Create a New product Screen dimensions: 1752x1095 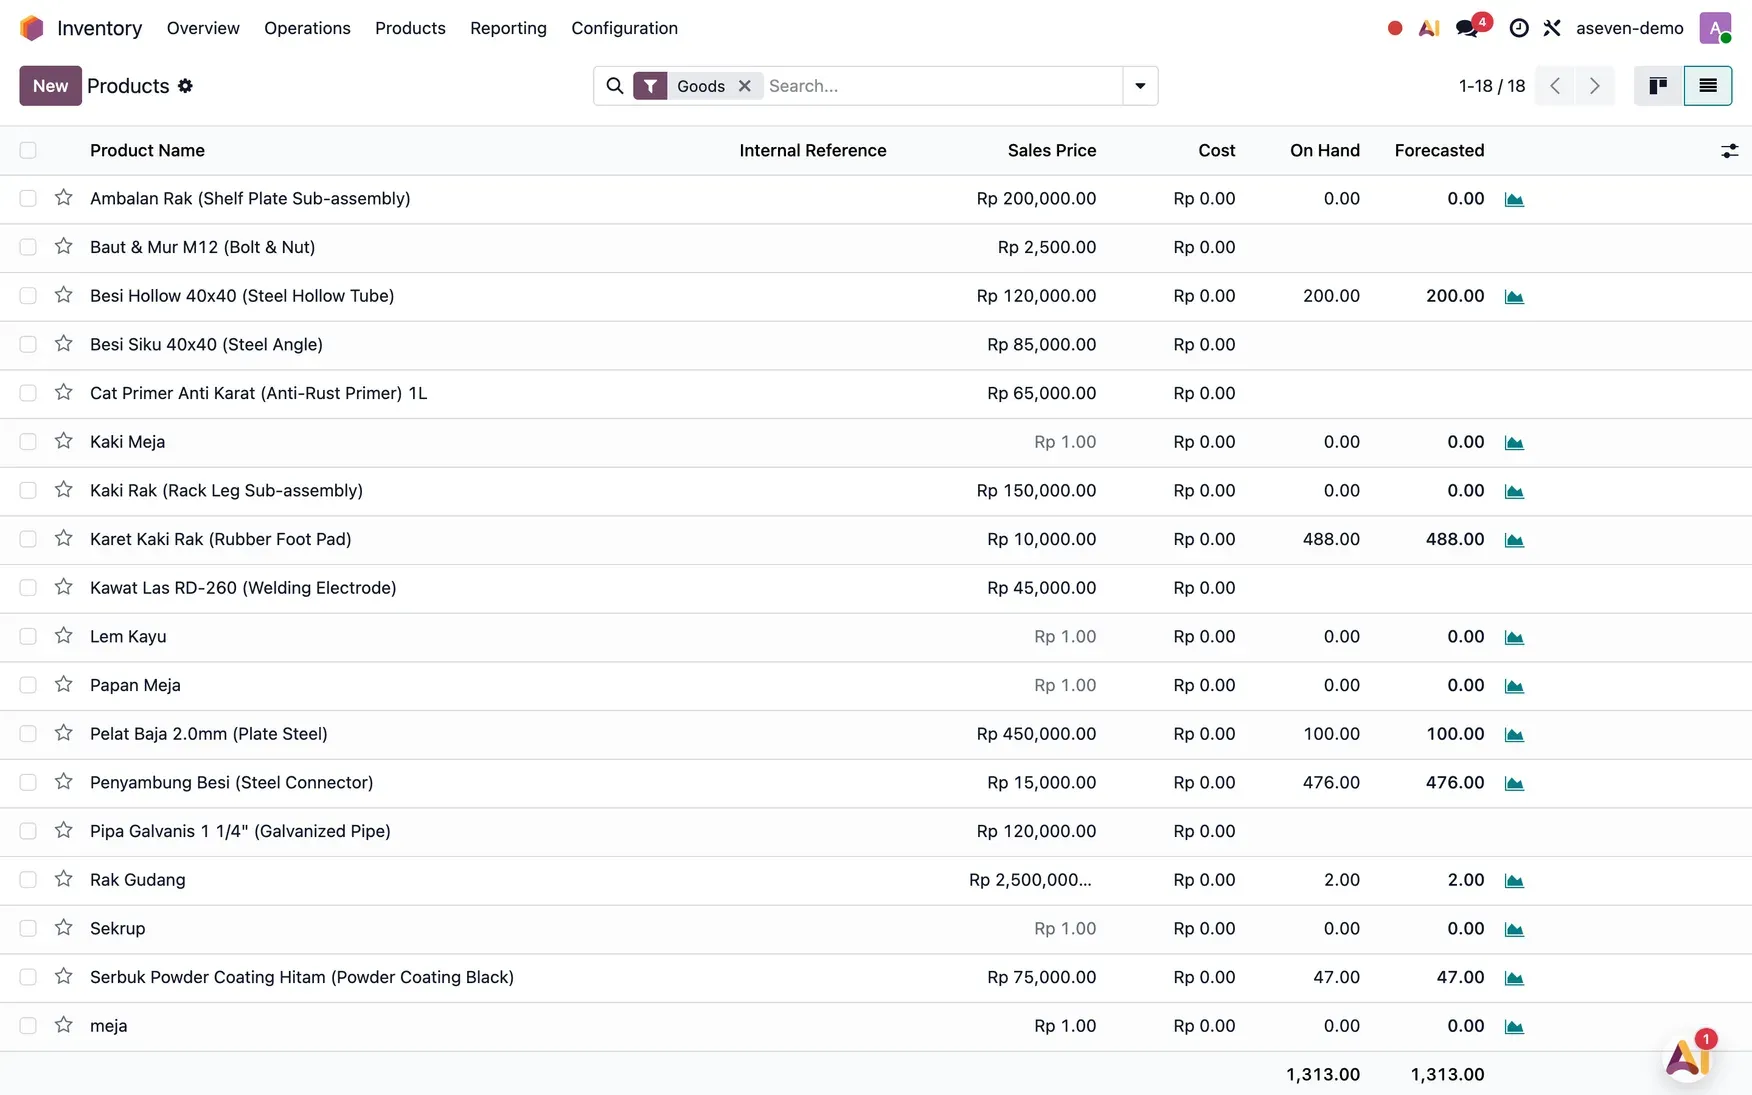click(x=50, y=86)
